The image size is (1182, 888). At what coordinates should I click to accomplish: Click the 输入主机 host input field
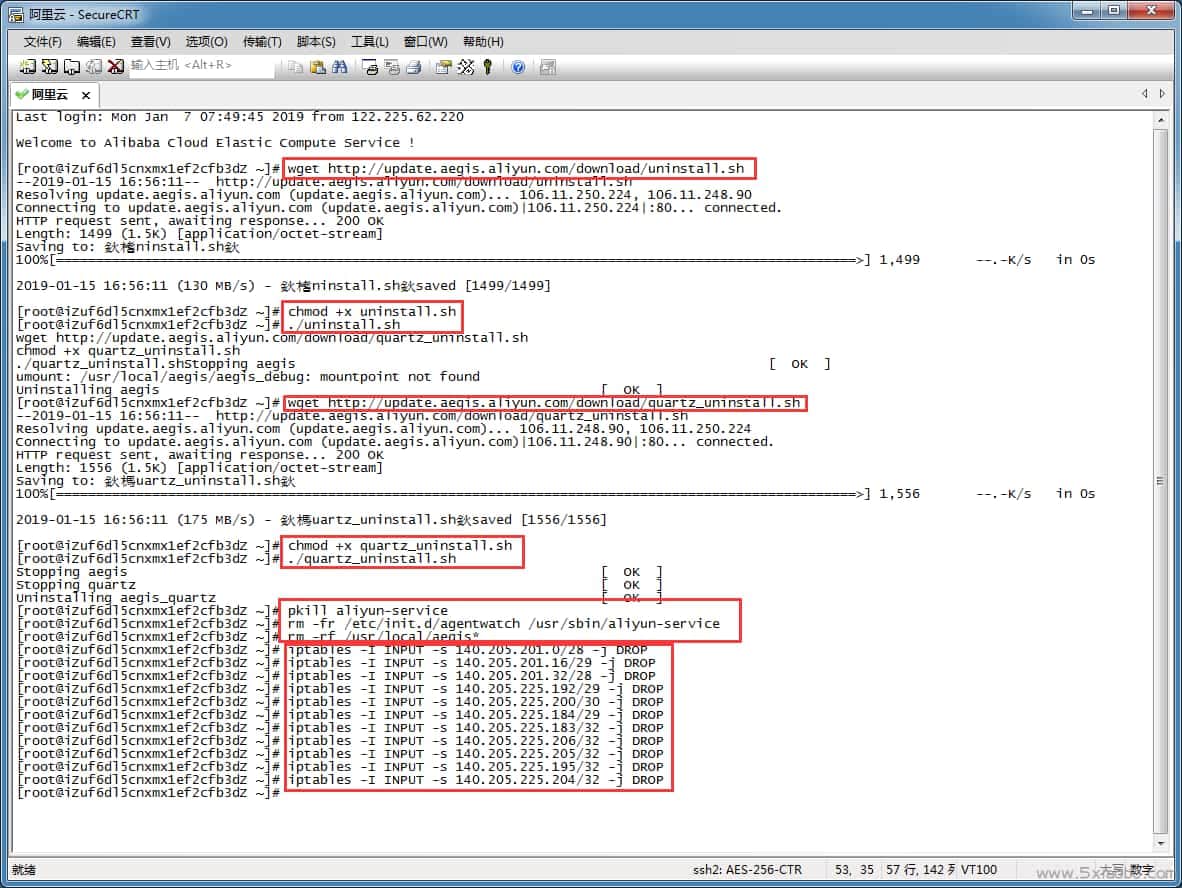(200, 66)
